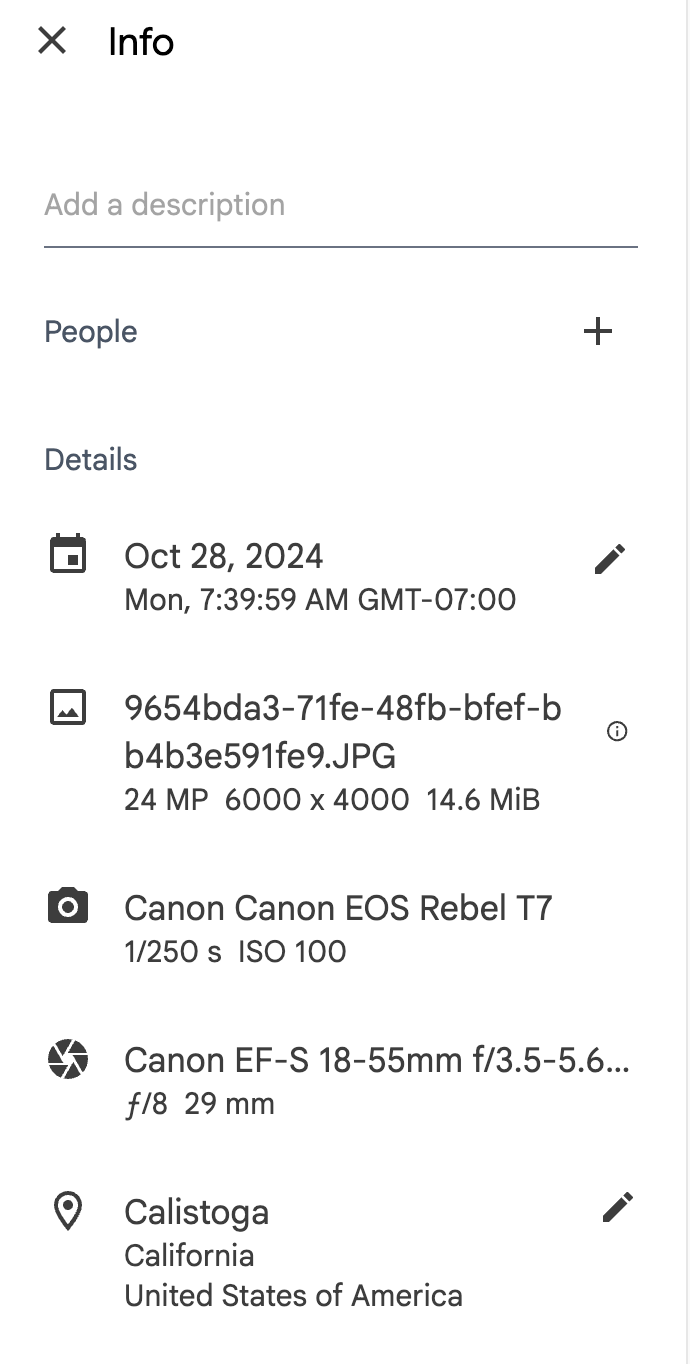Close the Info panel
Viewport: 690px width, 1364px height.
coord(52,41)
